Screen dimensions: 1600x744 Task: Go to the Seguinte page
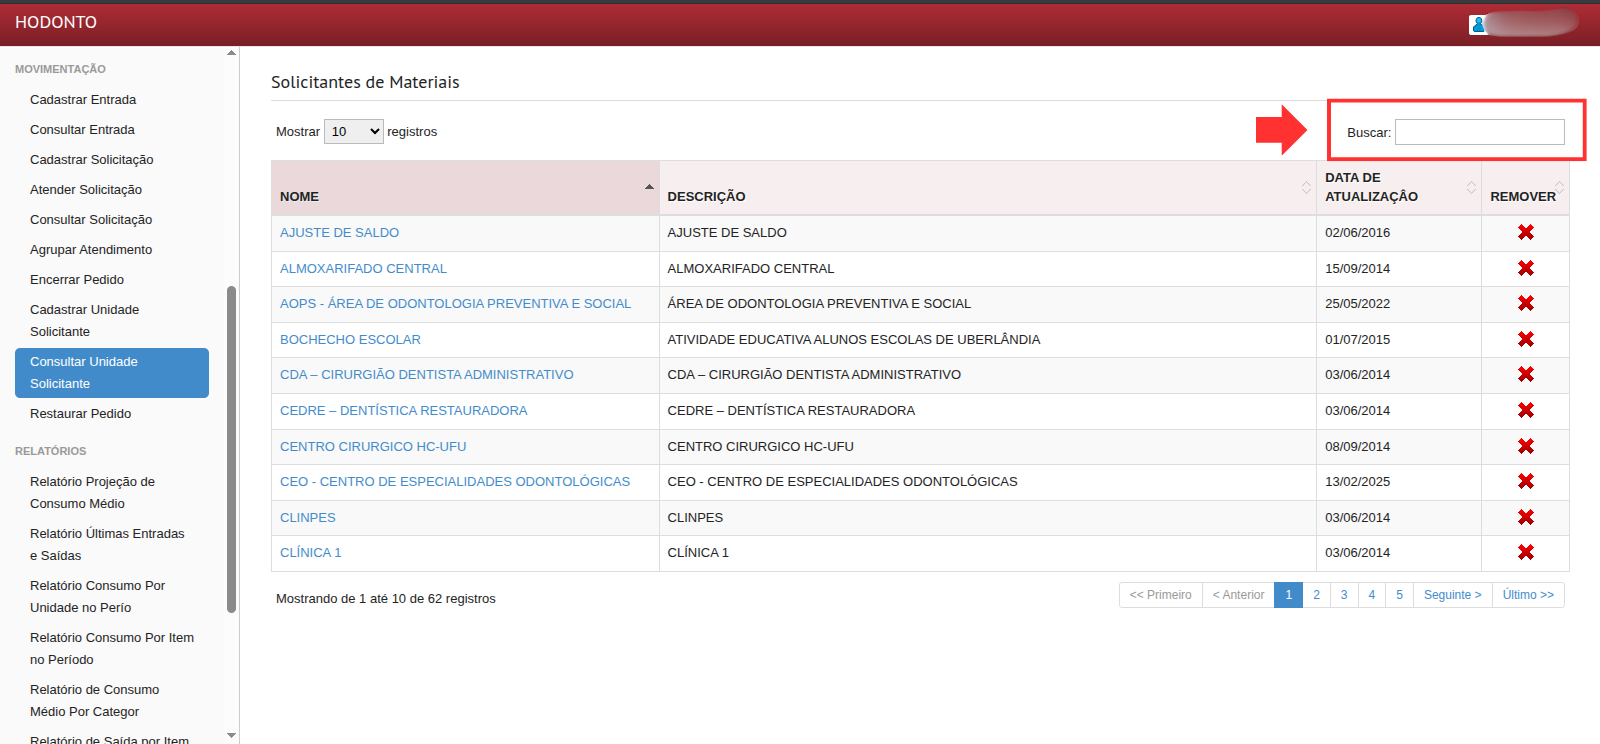point(1452,595)
